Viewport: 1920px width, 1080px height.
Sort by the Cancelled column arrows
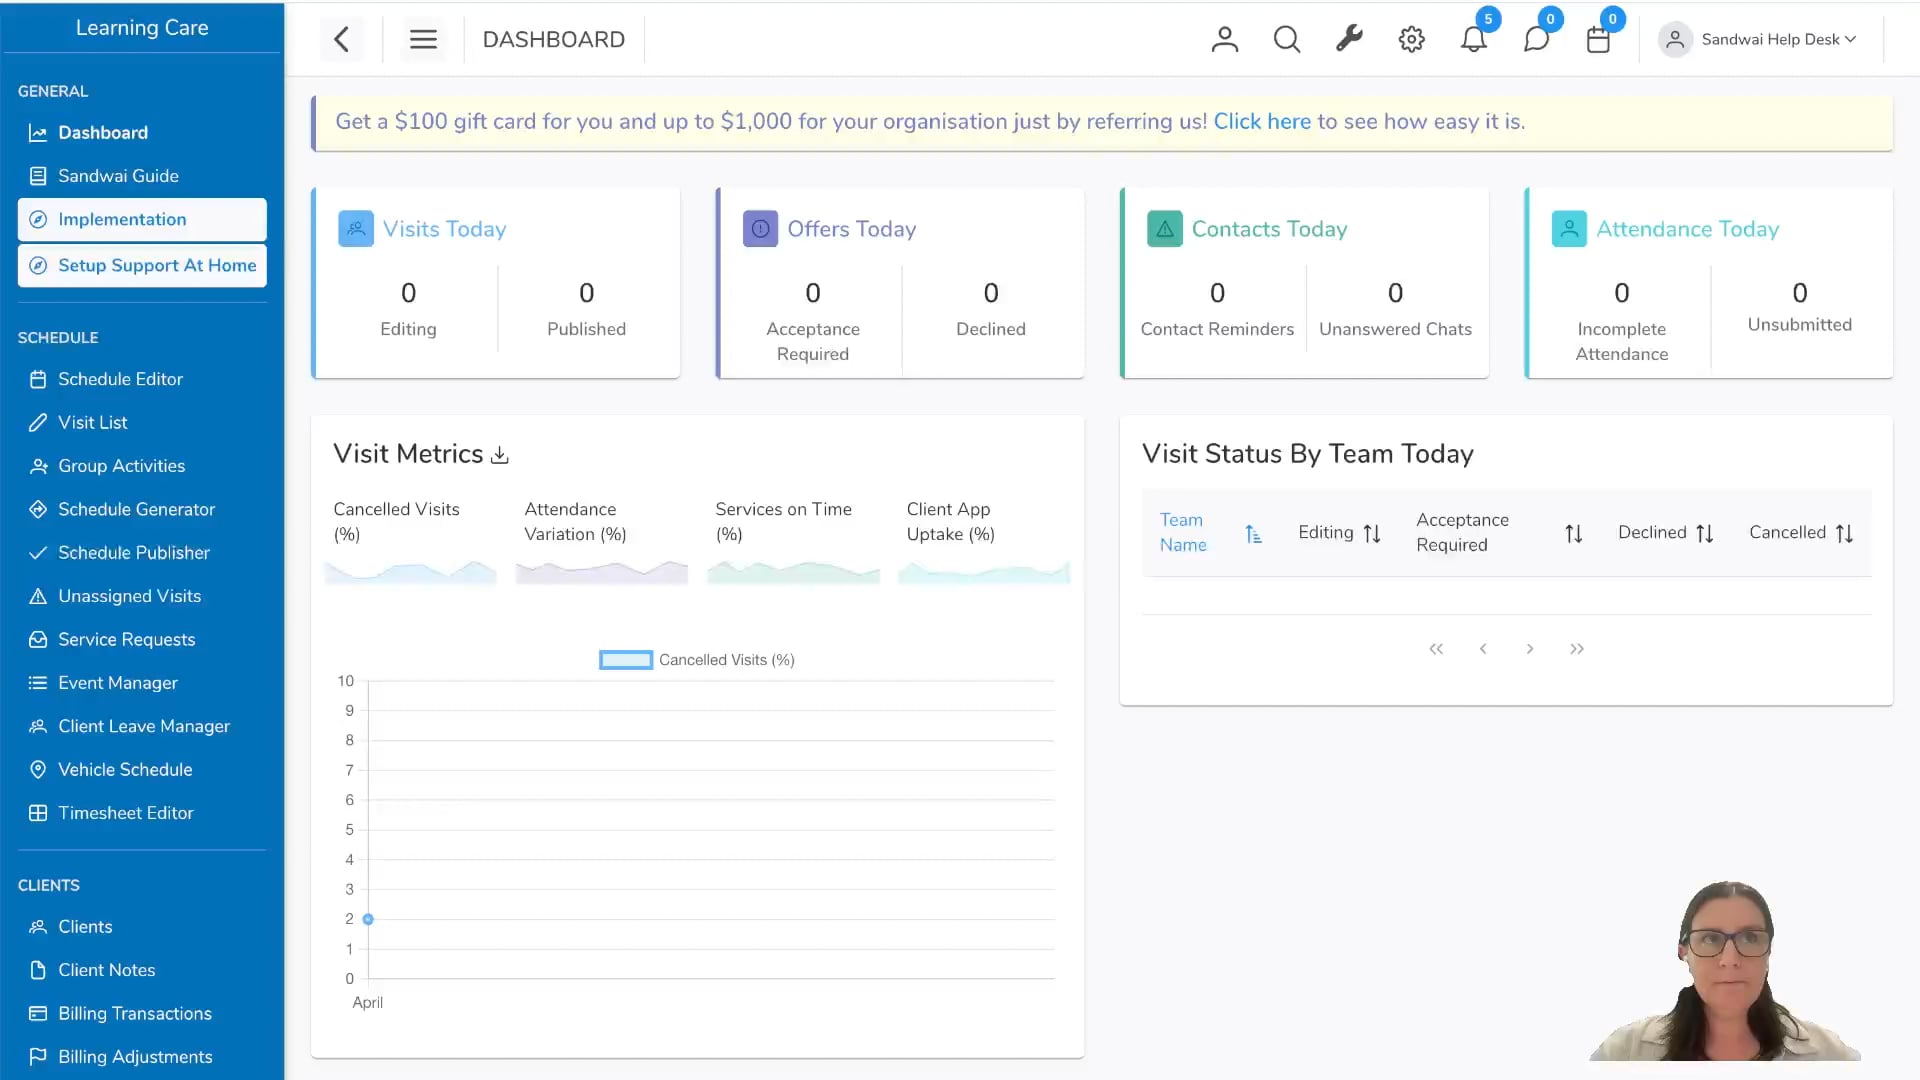tap(1844, 534)
